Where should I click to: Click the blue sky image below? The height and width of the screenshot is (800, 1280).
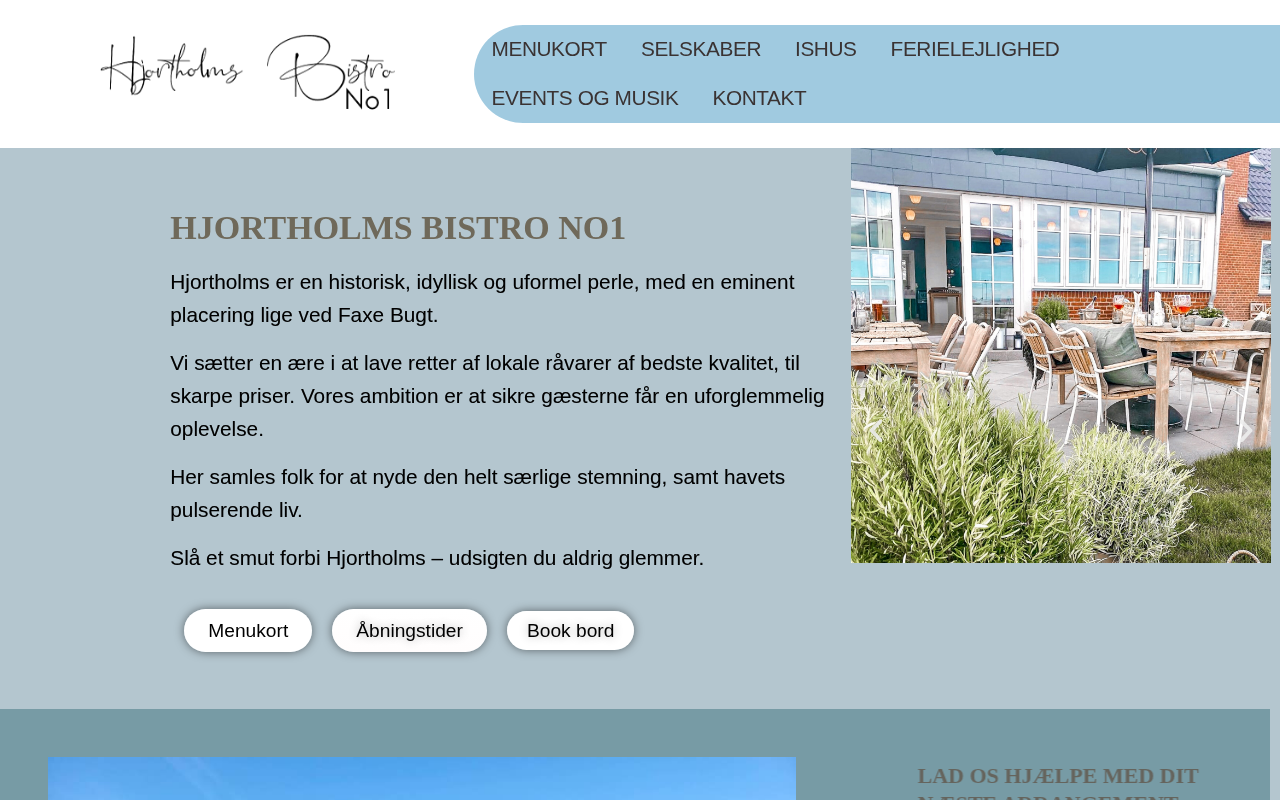[x=422, y=779]
